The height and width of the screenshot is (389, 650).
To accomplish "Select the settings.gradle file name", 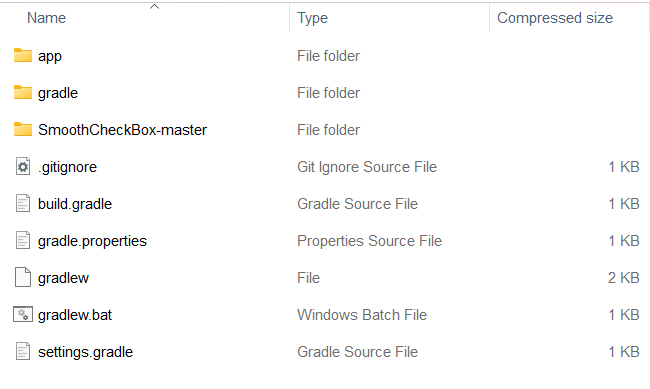I will point(85,352).
